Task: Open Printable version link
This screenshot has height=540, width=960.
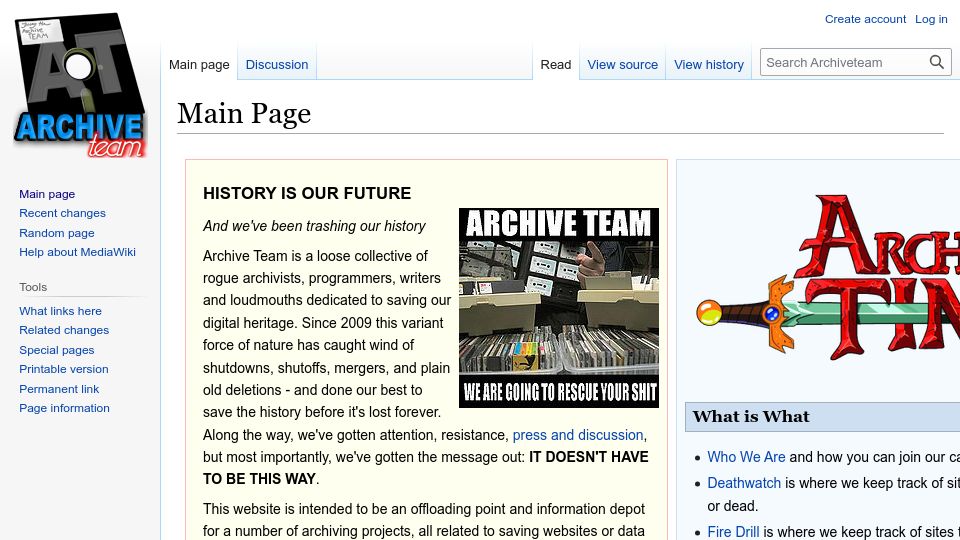Action: pyautogui.click(x=64, y=369)
